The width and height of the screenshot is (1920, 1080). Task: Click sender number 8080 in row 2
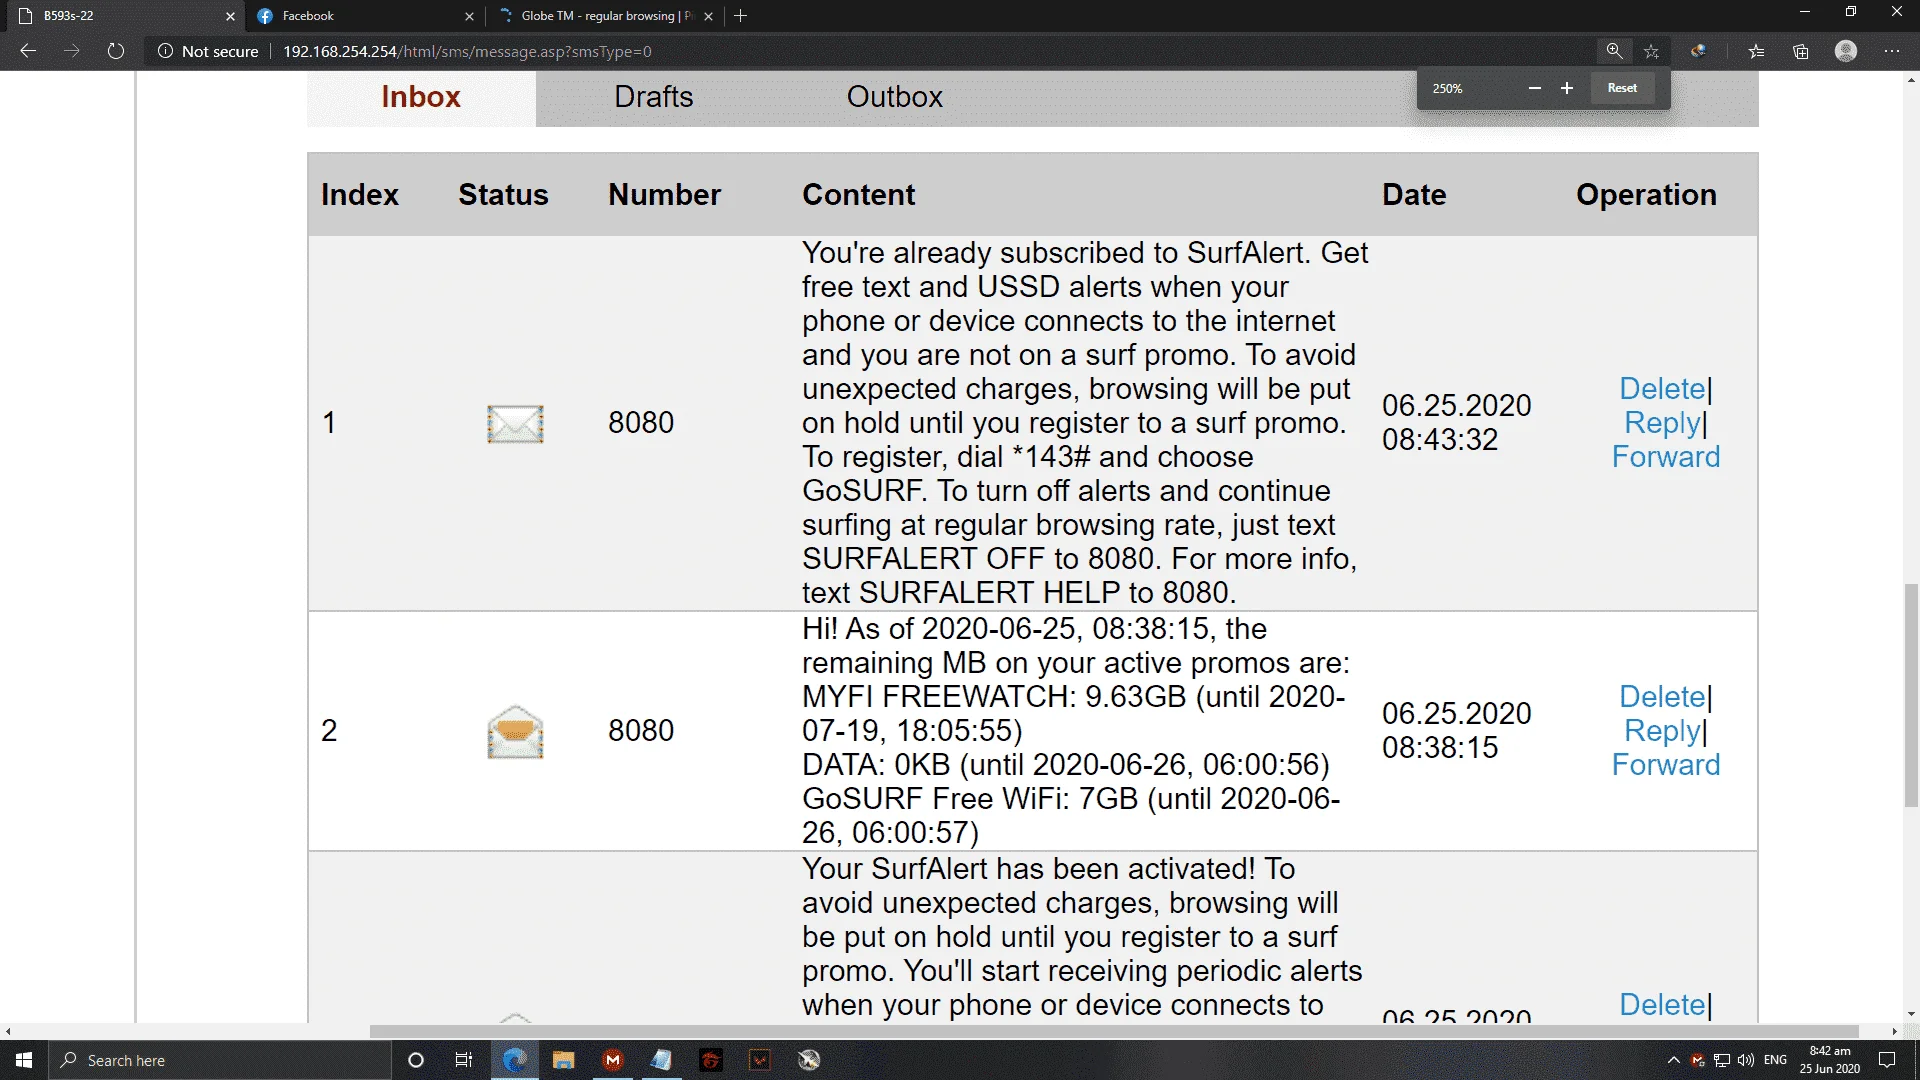(641, 731)
